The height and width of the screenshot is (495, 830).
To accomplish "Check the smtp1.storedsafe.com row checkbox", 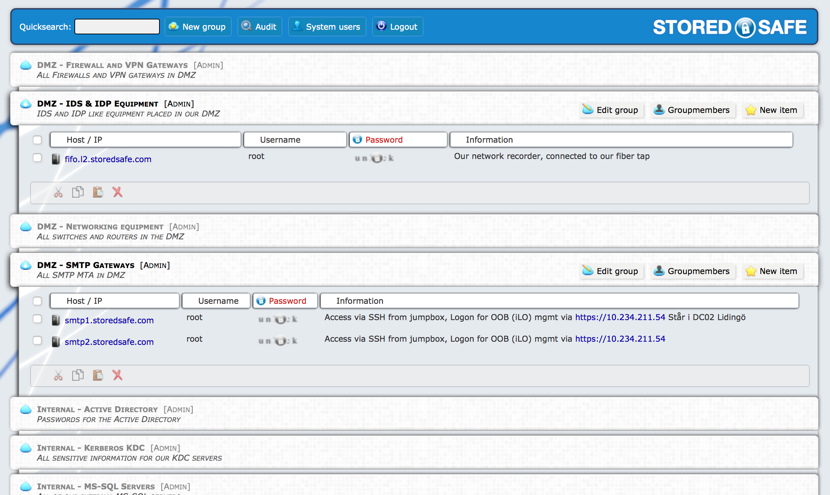I will click(37, 319).
